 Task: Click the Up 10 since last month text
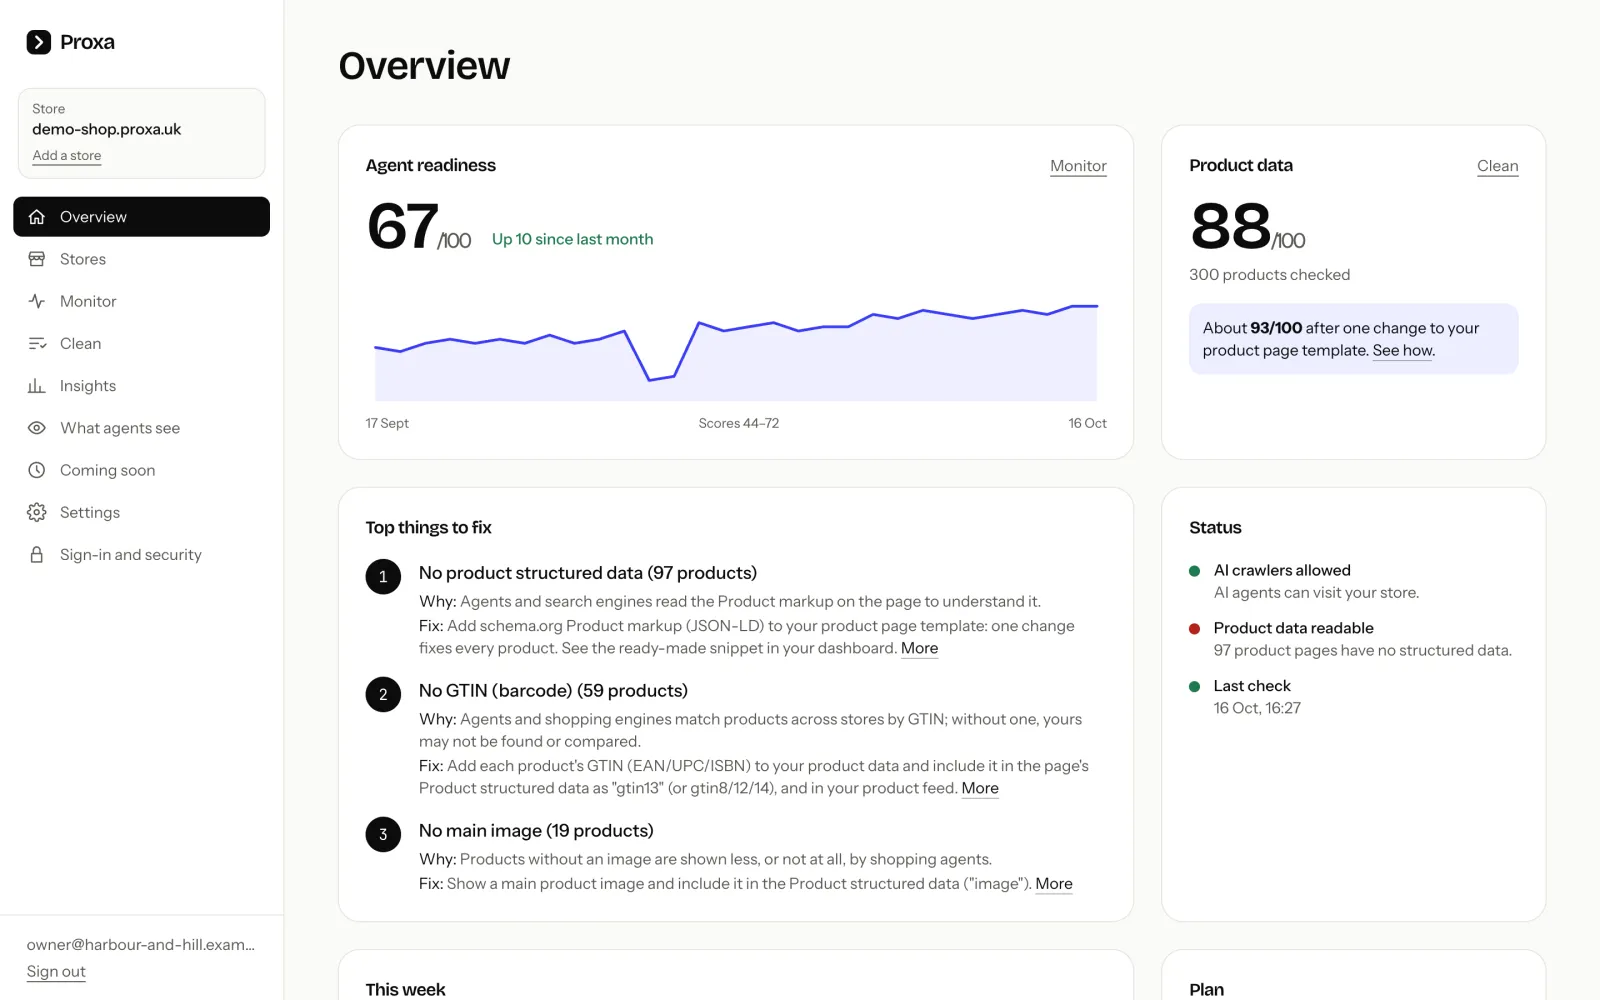click(572, 240)
